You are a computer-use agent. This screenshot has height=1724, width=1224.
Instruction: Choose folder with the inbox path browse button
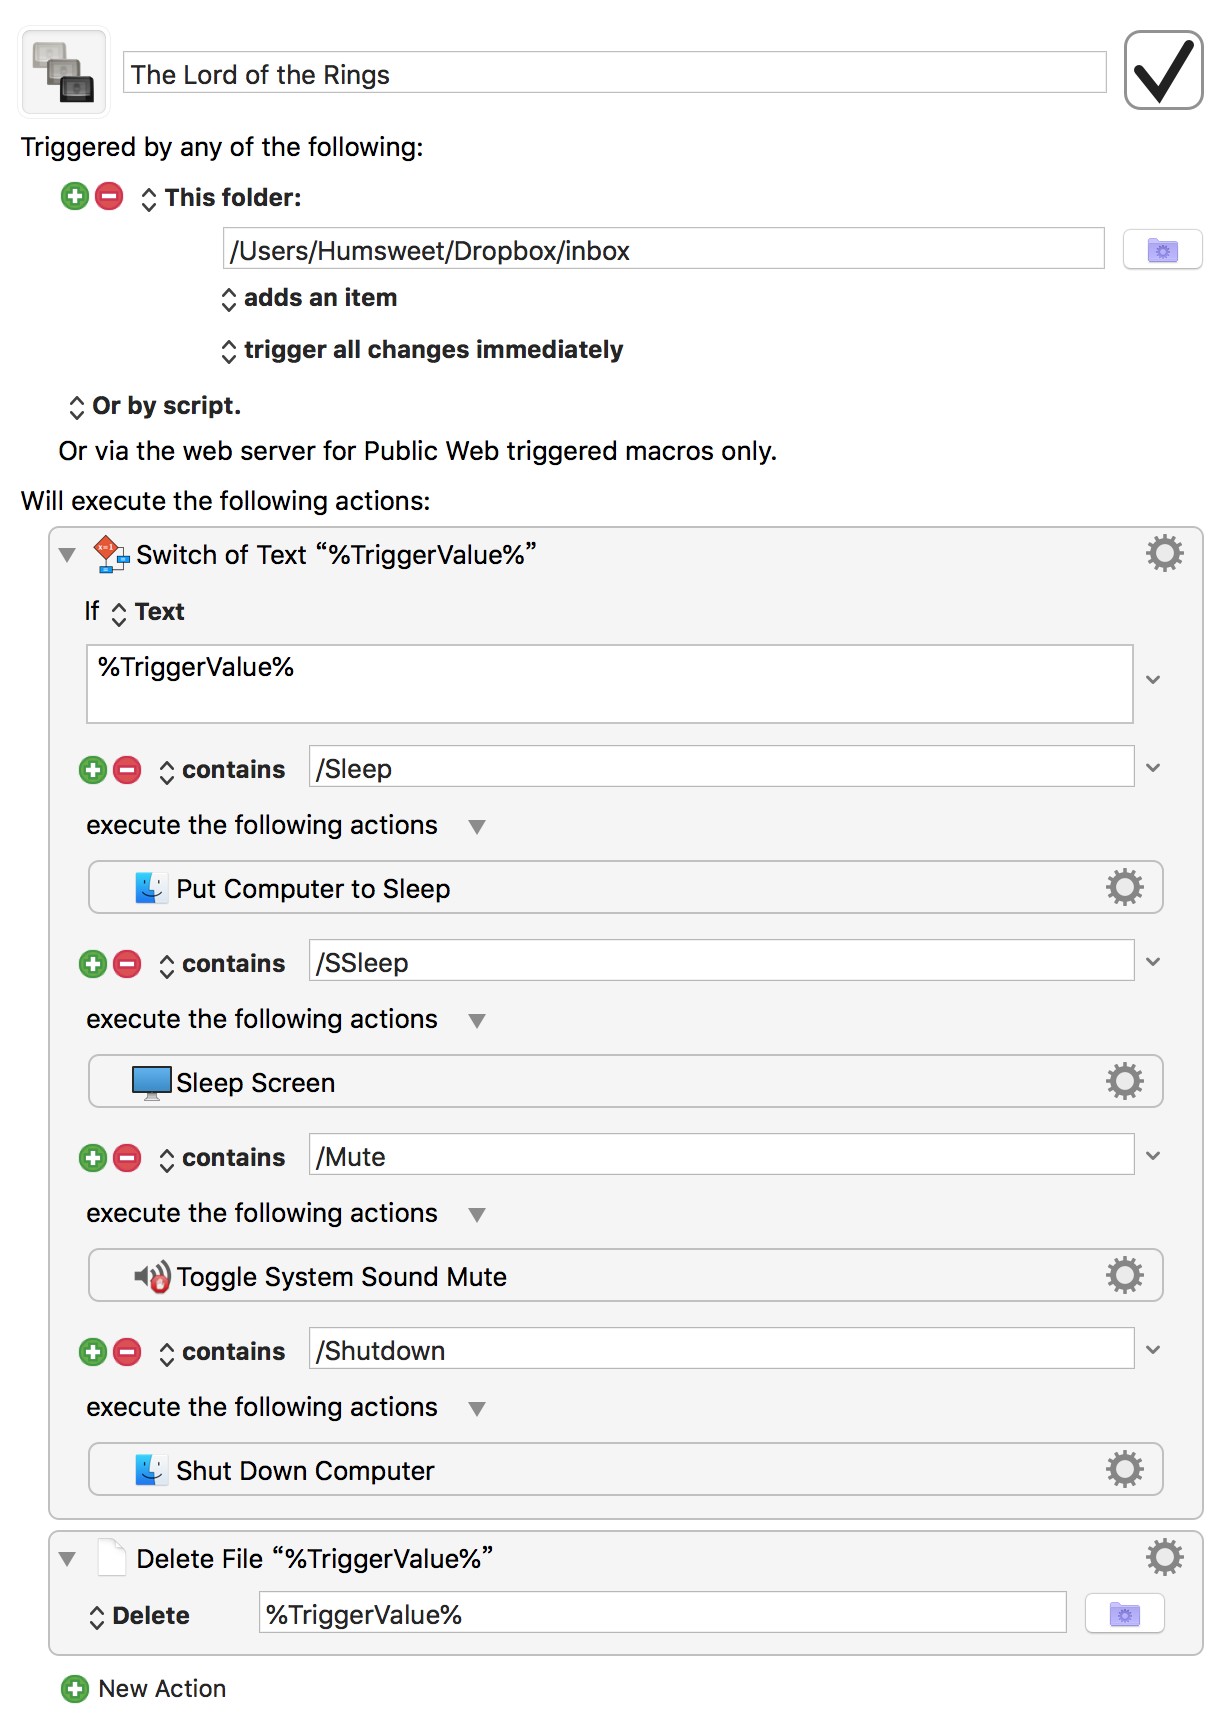[x=1161, y=250]
